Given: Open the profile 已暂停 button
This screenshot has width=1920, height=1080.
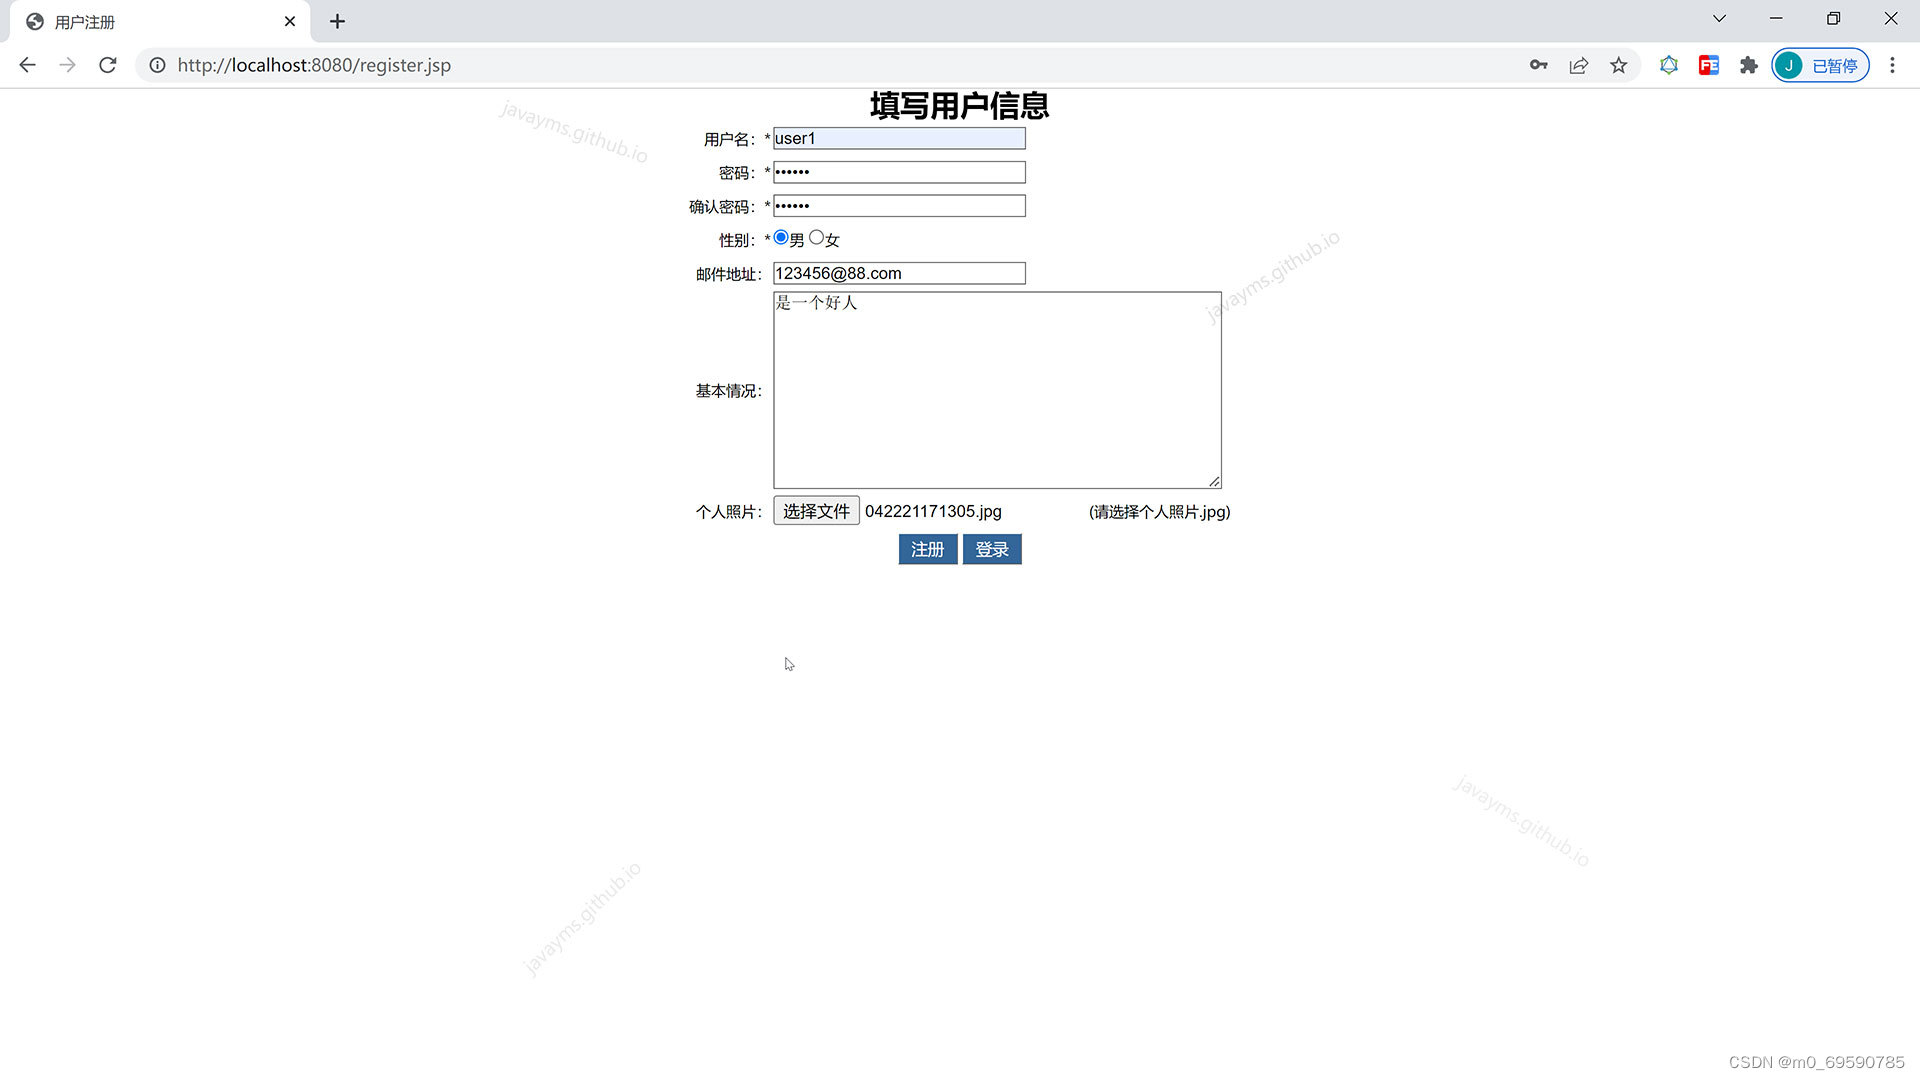Looking at the screenshot, I should [x=1820, y=65].
